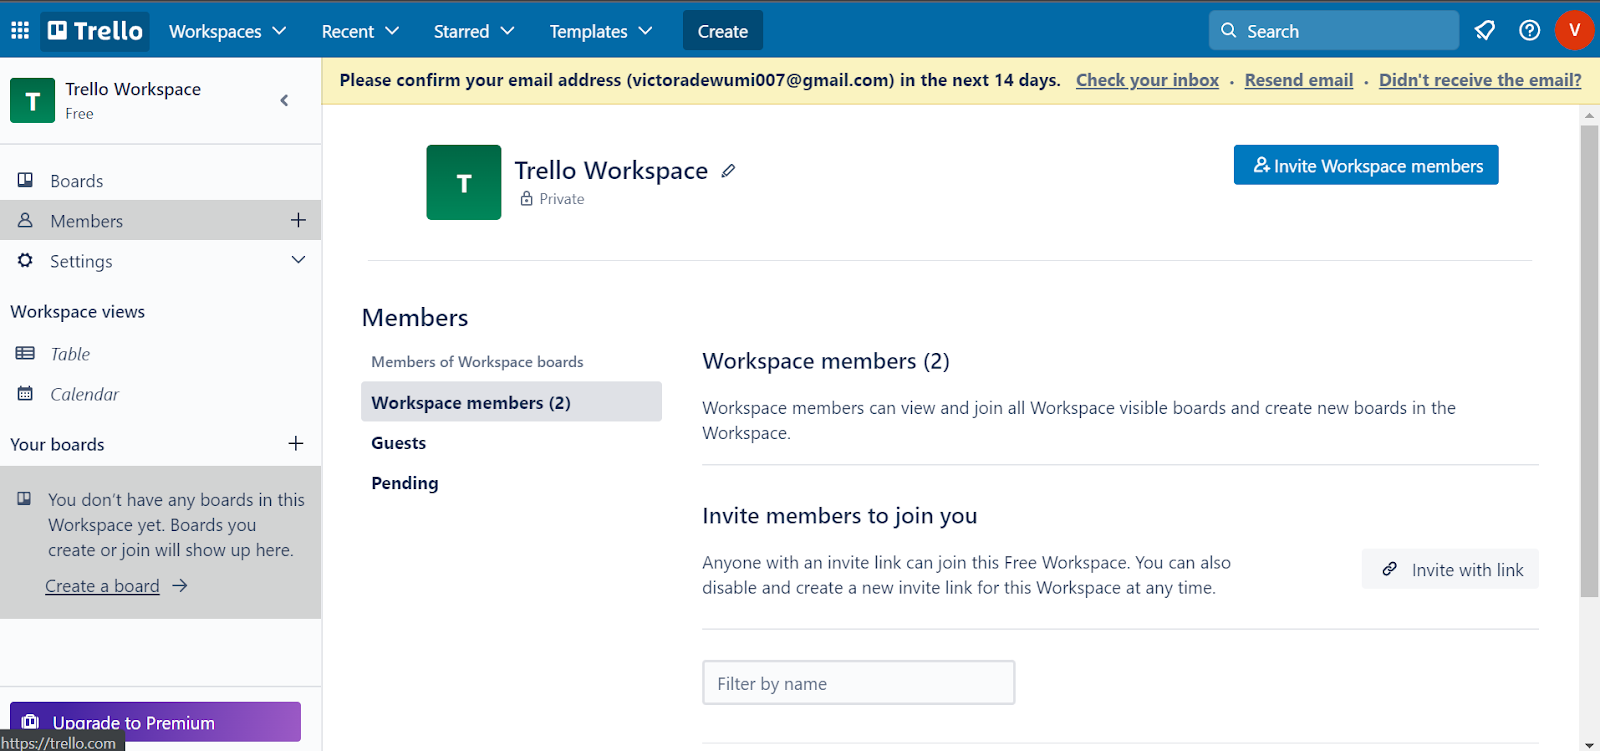
Task: Focus the Filter by name field
Action: pos(859,683)
